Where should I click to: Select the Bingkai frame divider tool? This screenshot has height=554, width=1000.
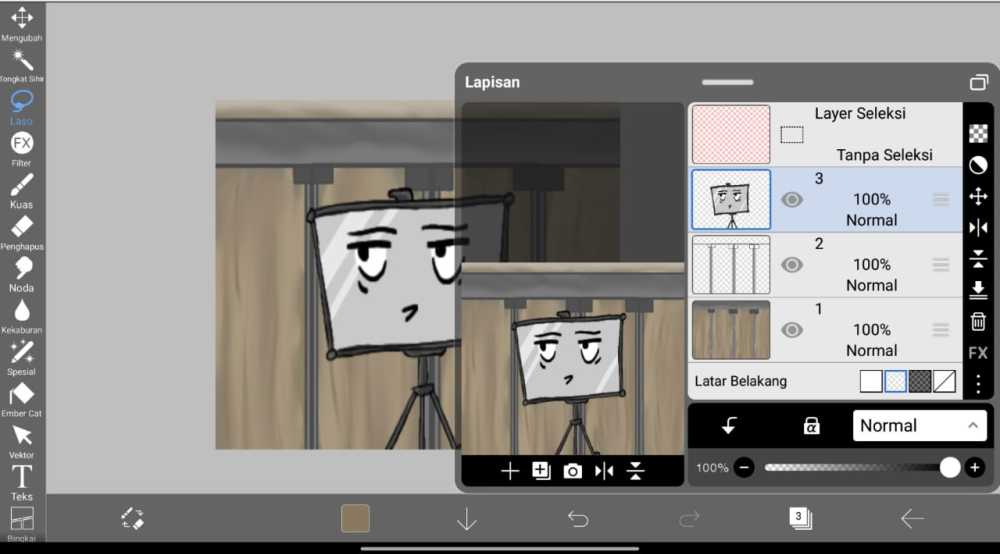tap(22, 524)
